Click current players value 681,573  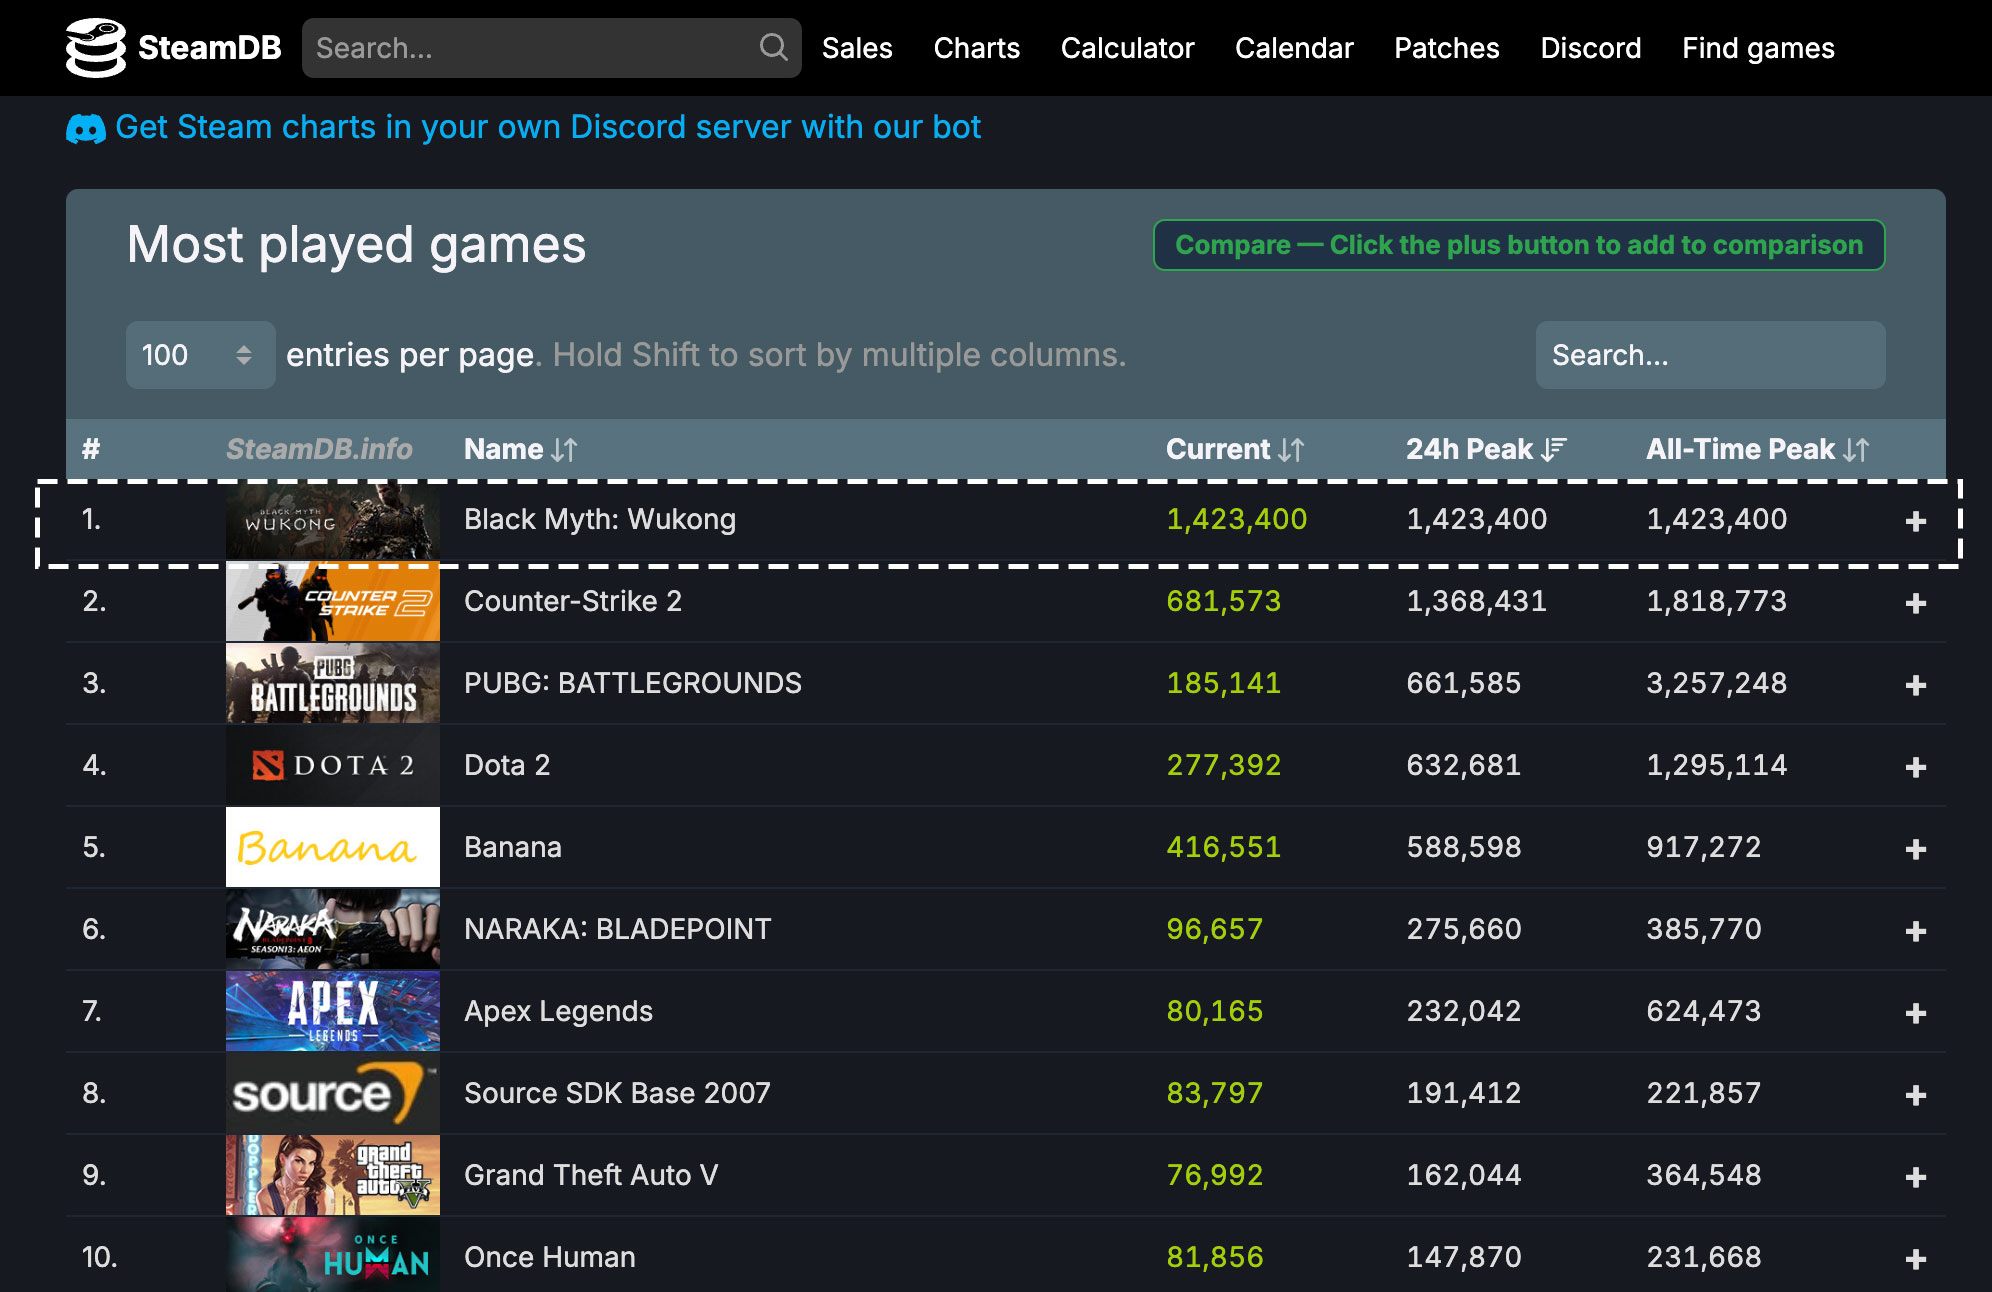1223,601
